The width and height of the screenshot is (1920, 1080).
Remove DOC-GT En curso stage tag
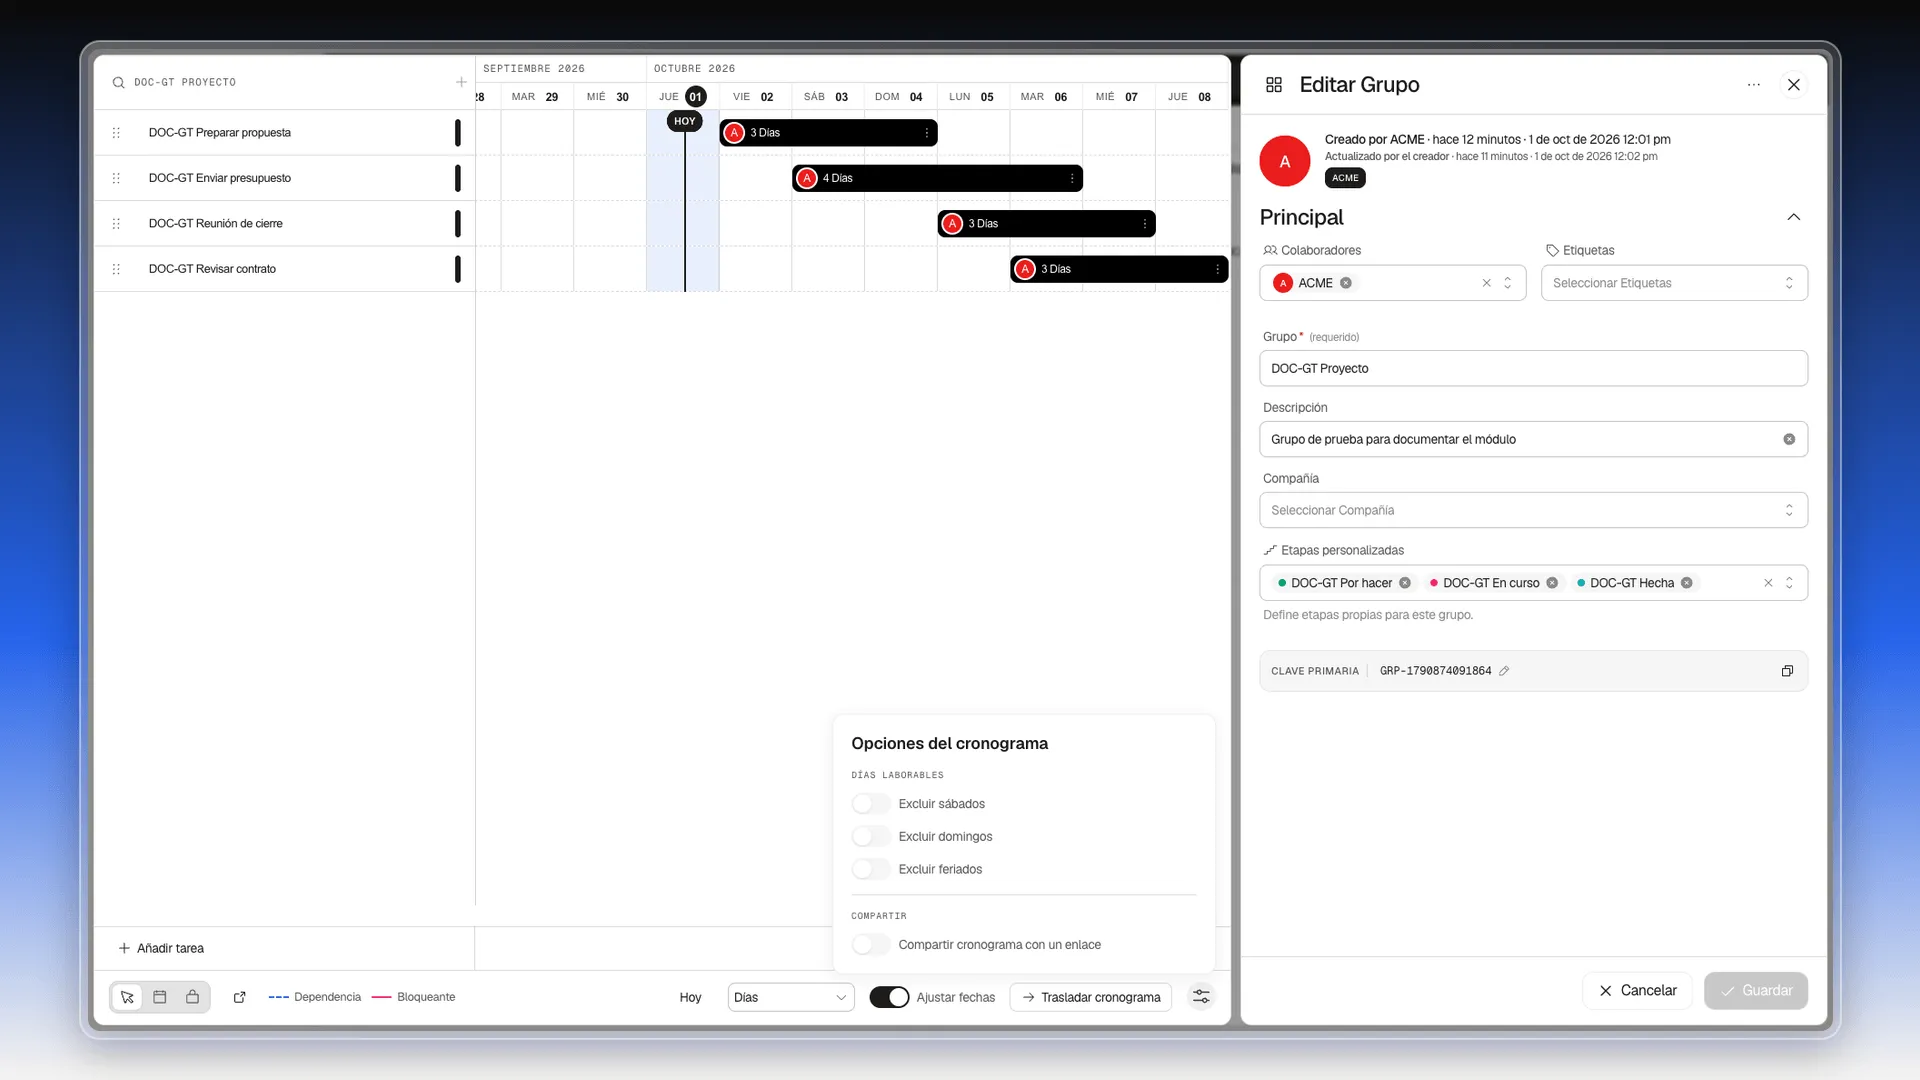[1552, 583]
